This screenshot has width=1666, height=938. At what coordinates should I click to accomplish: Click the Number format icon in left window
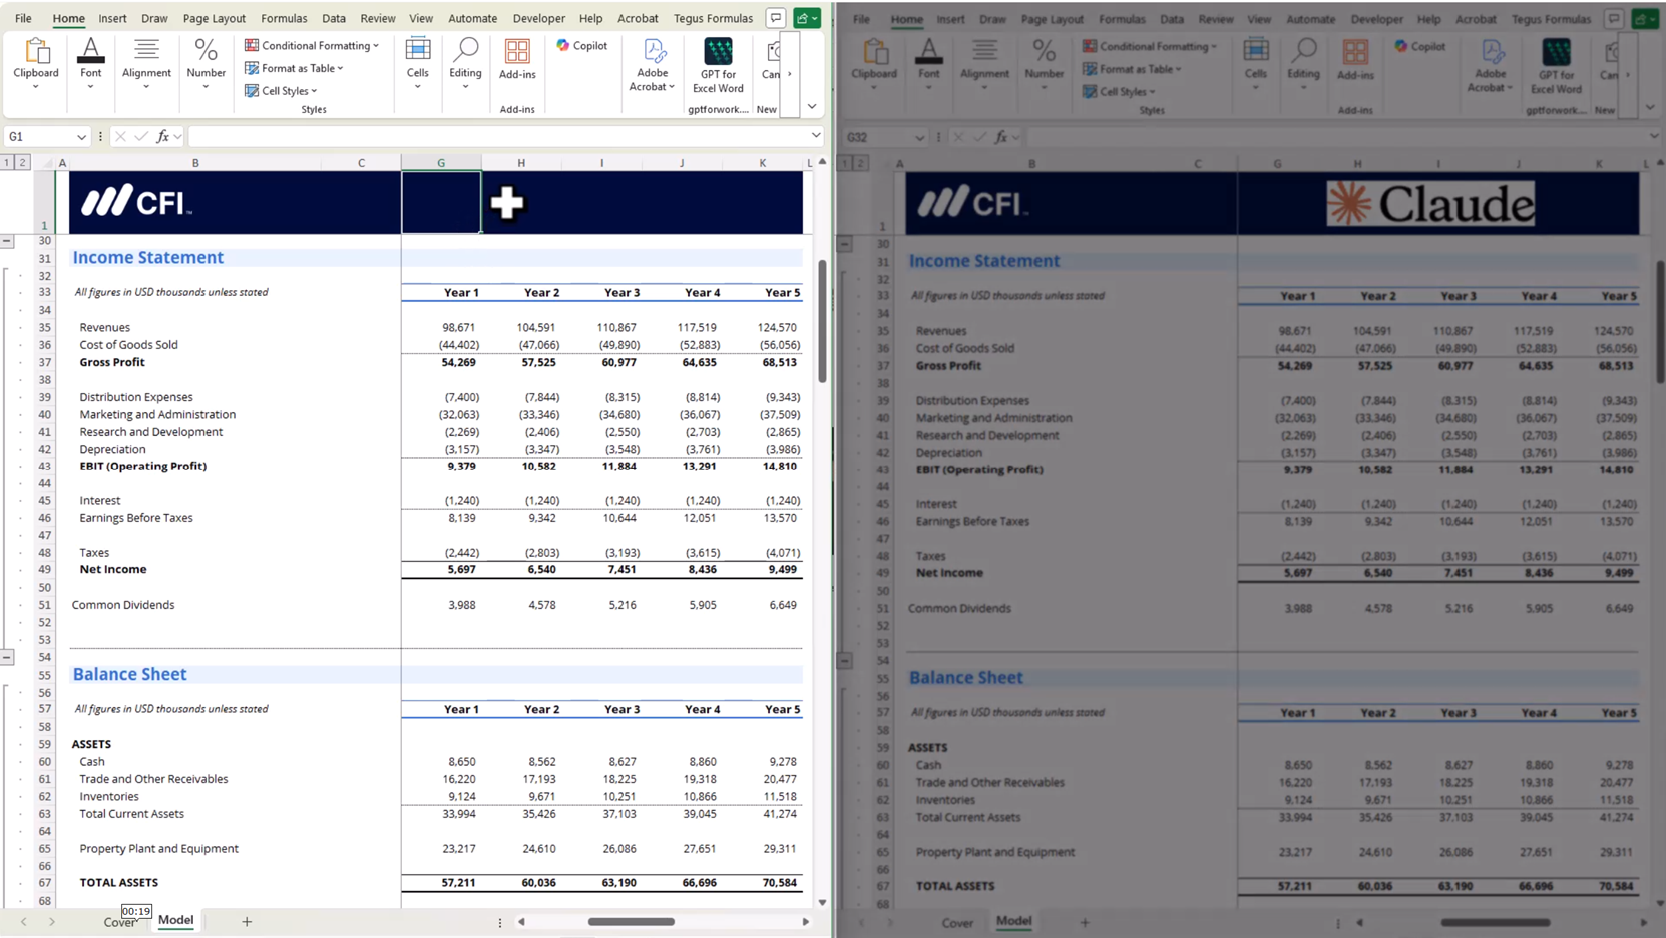(x=206, y=64)
